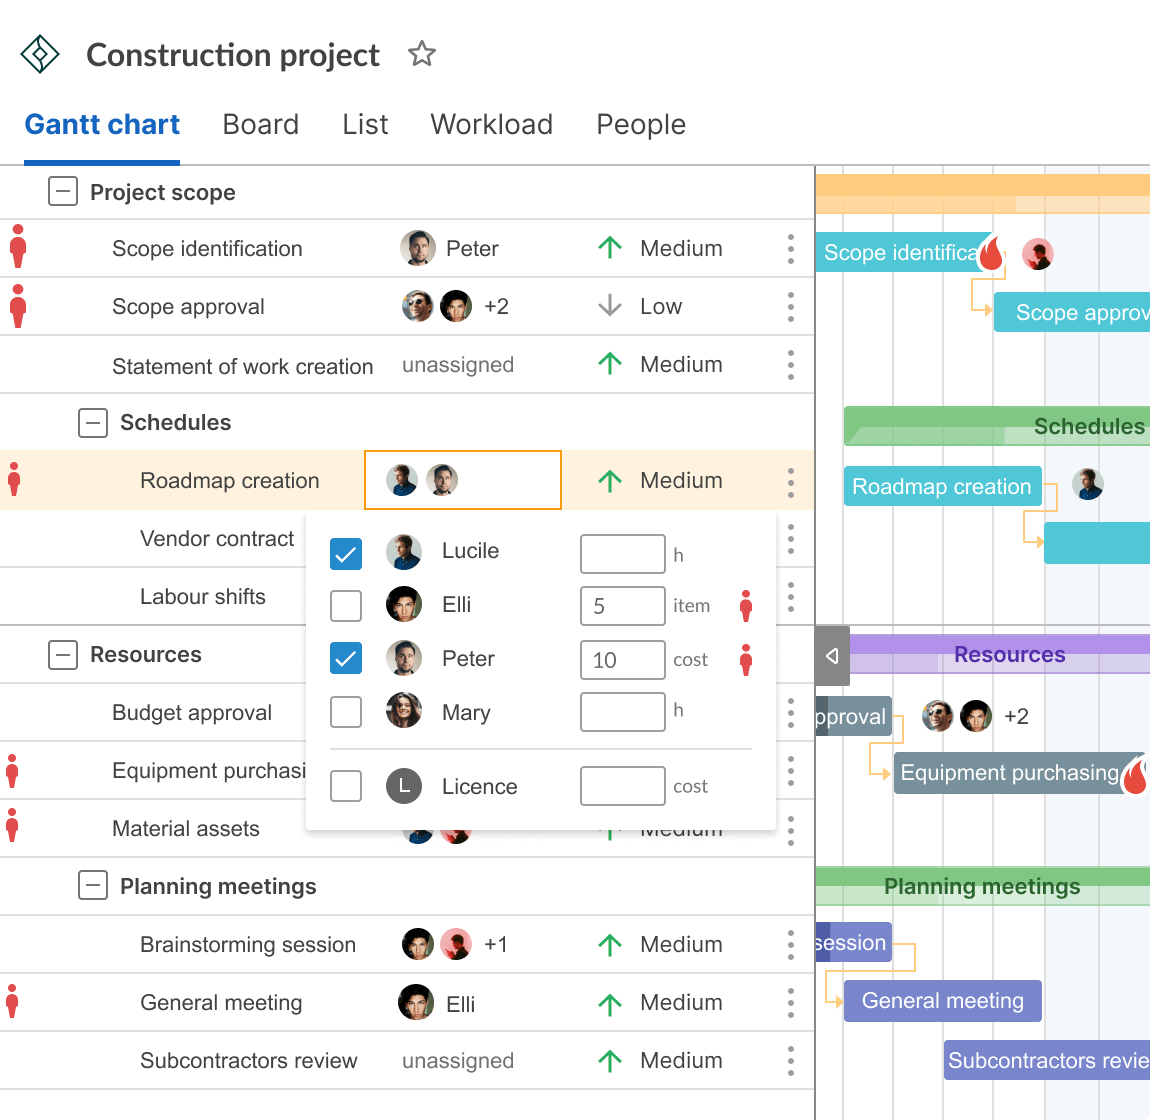Click the red overallocation icon beside Roadmap creation
1150x1120 pixels.
tap(15, 480)
